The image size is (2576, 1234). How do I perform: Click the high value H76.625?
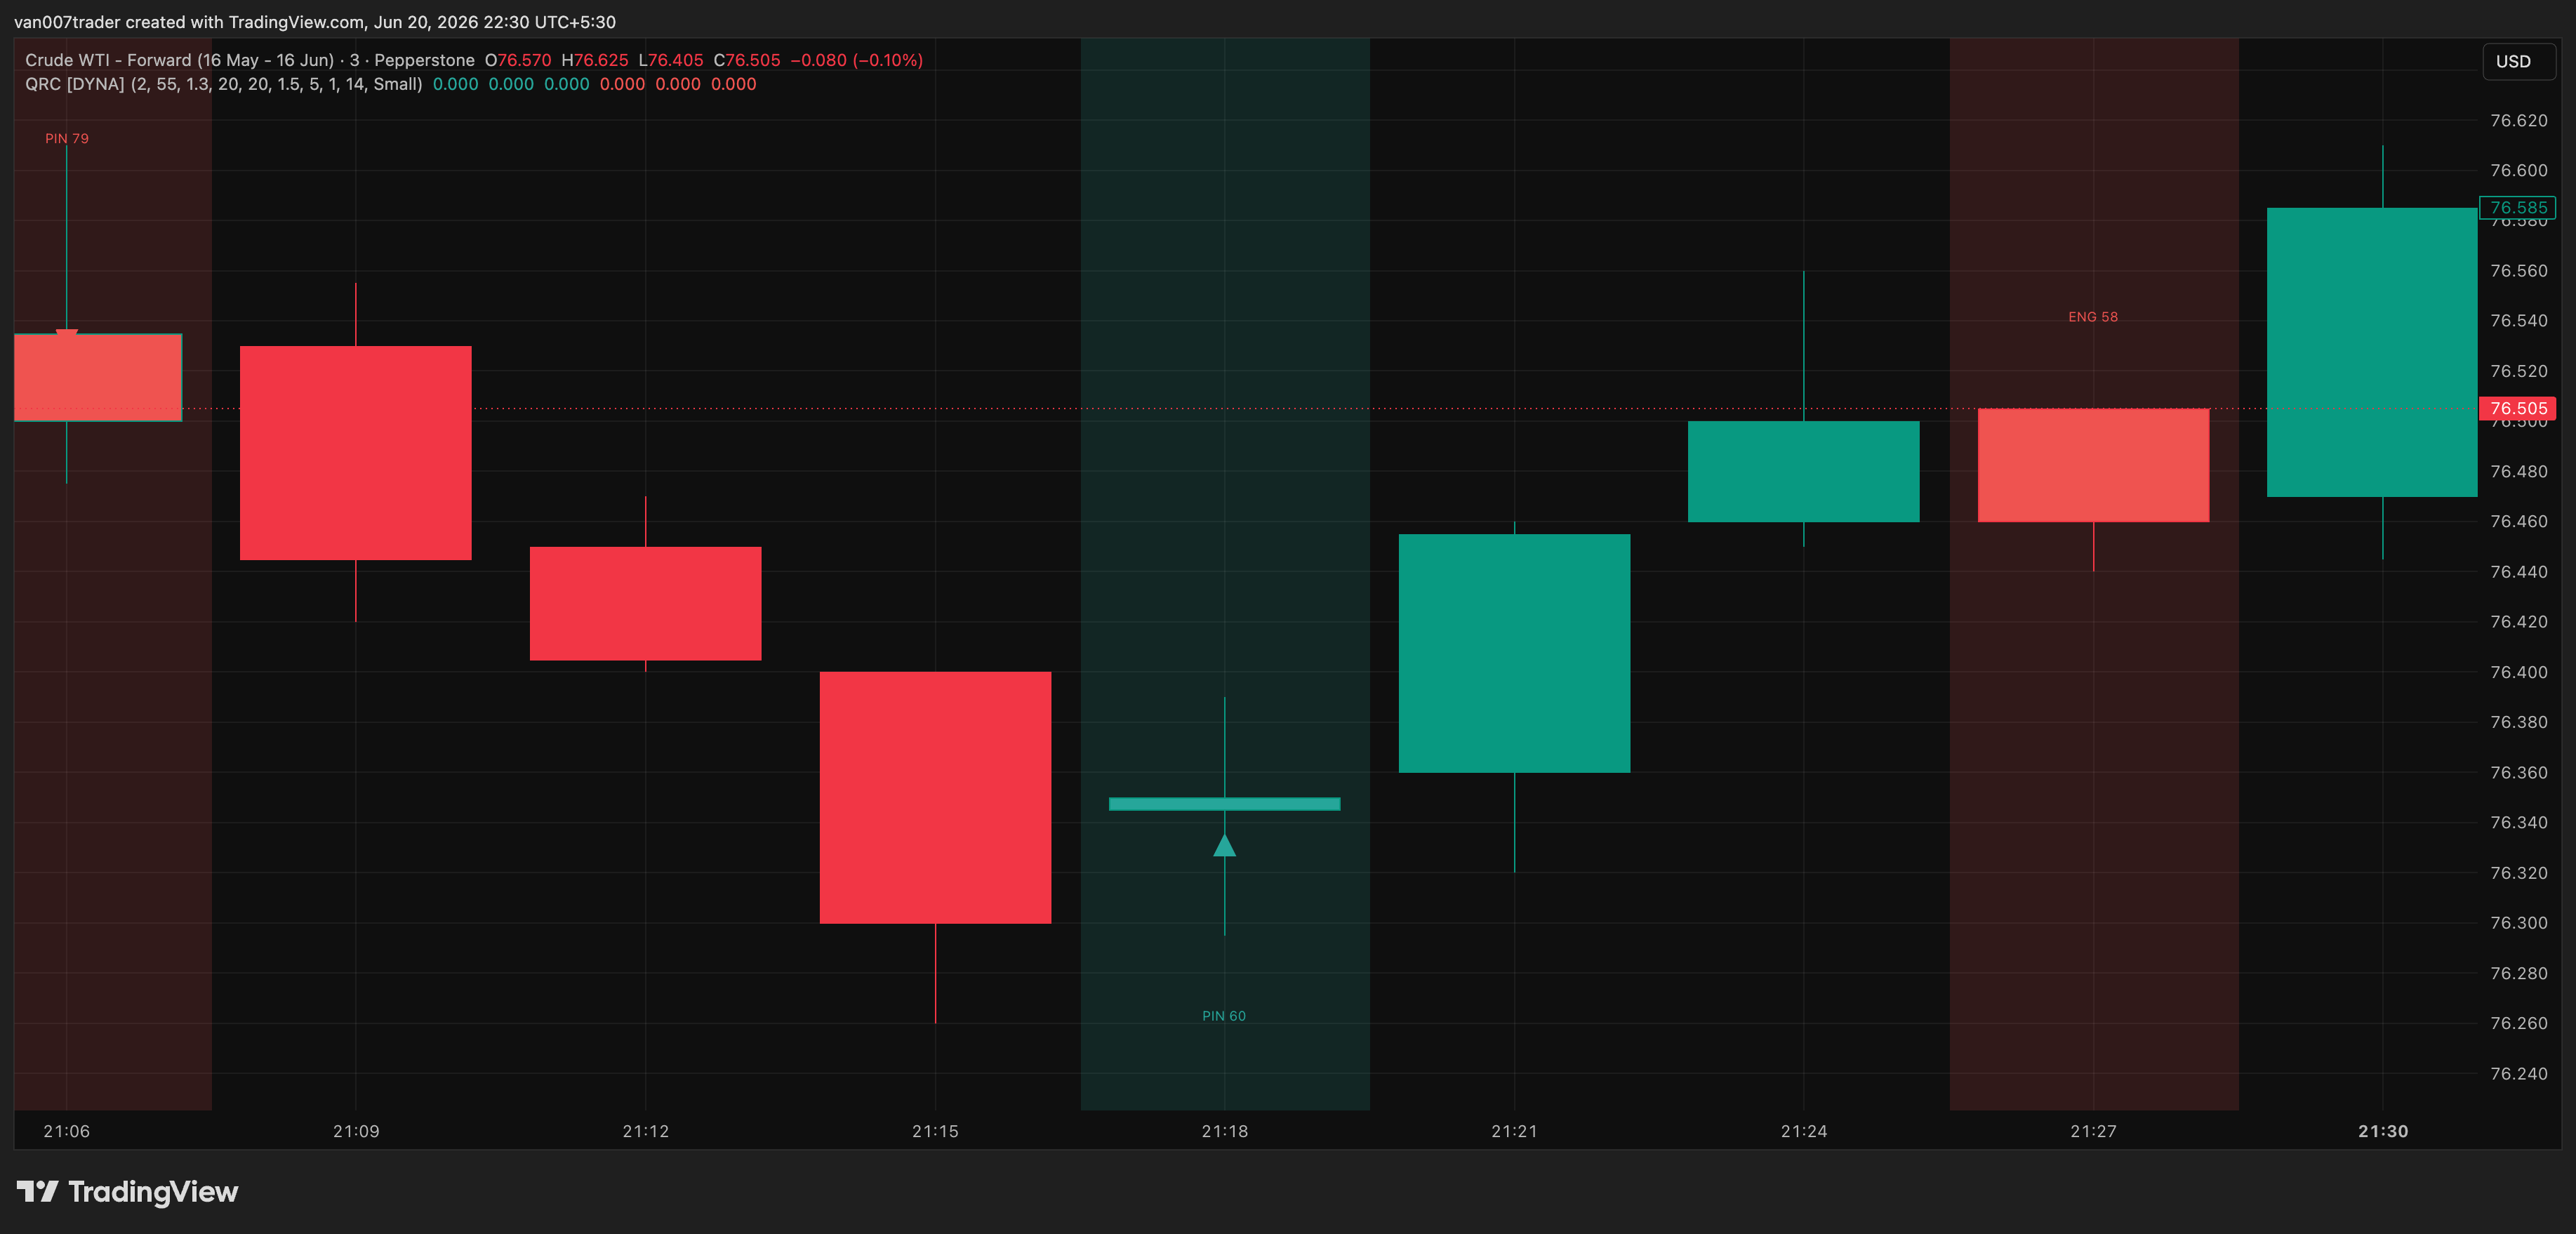595,60
